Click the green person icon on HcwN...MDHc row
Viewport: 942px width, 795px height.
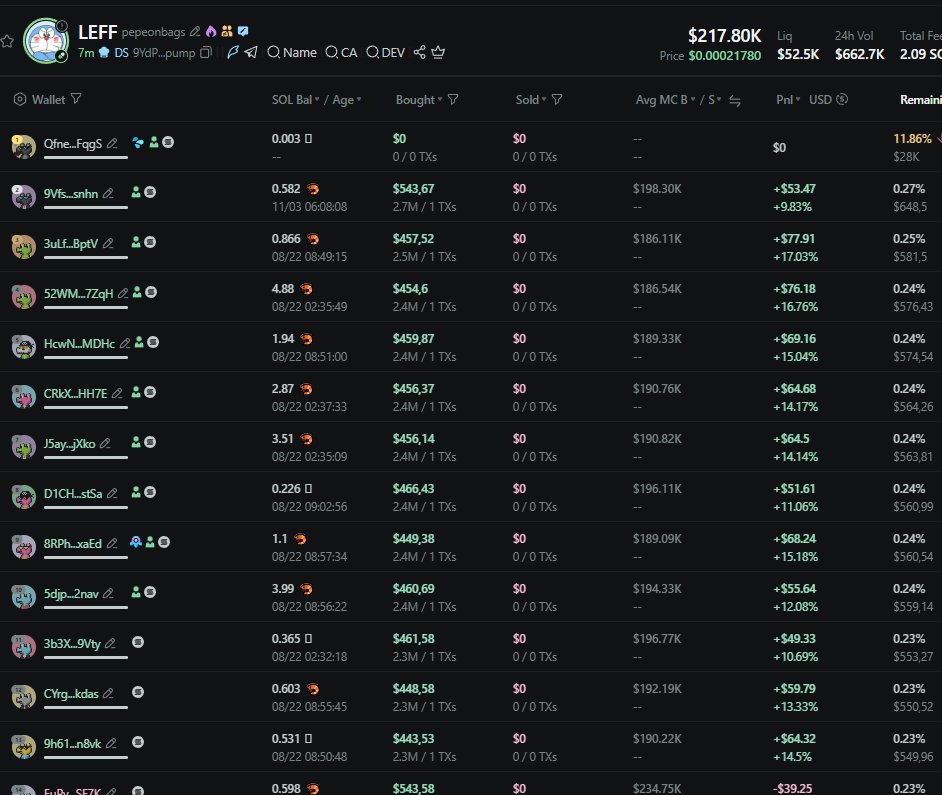click(139, 342)
